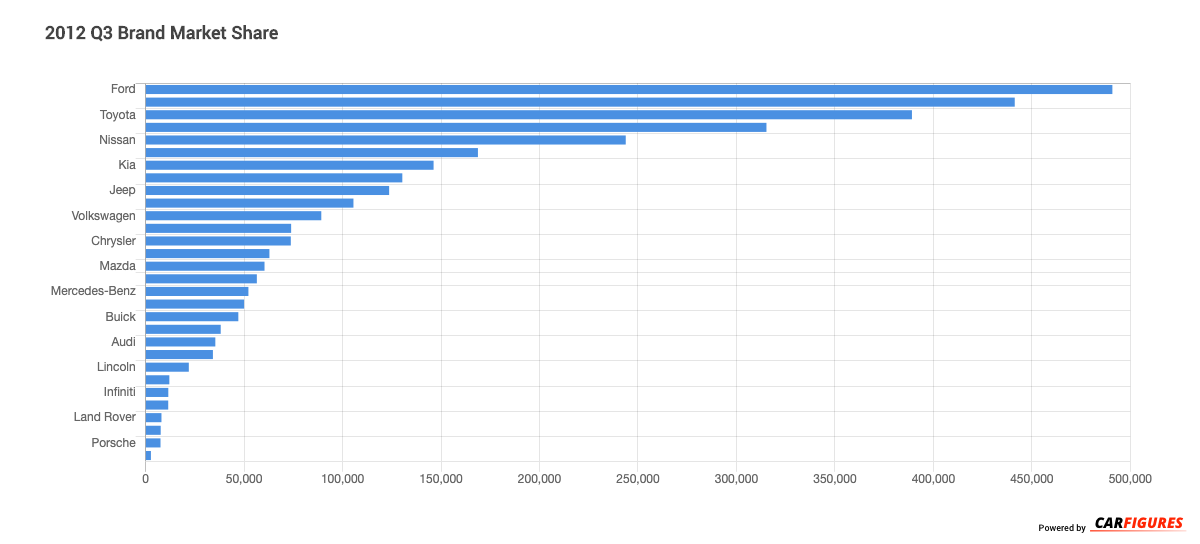Click the '100,000' axis value

pos(343,480)
